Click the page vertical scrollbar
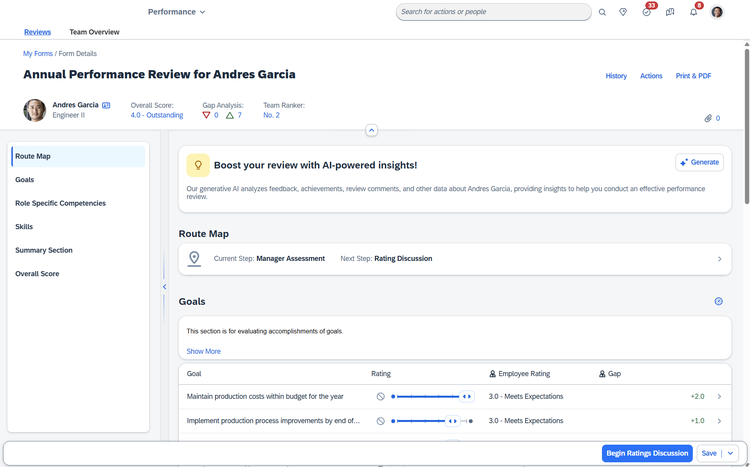Image resolution: width=750 pixels, height=467 pixels. point(746,124)
